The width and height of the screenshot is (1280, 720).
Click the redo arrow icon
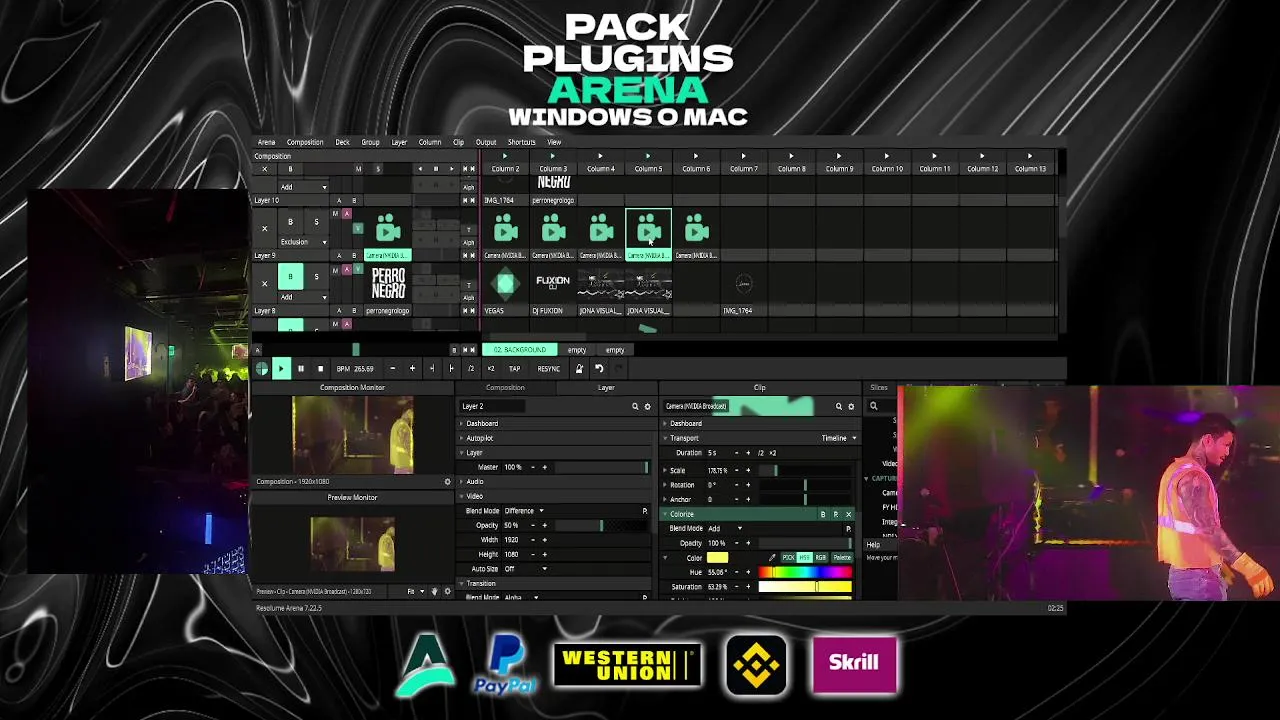(x=618, y=369)
